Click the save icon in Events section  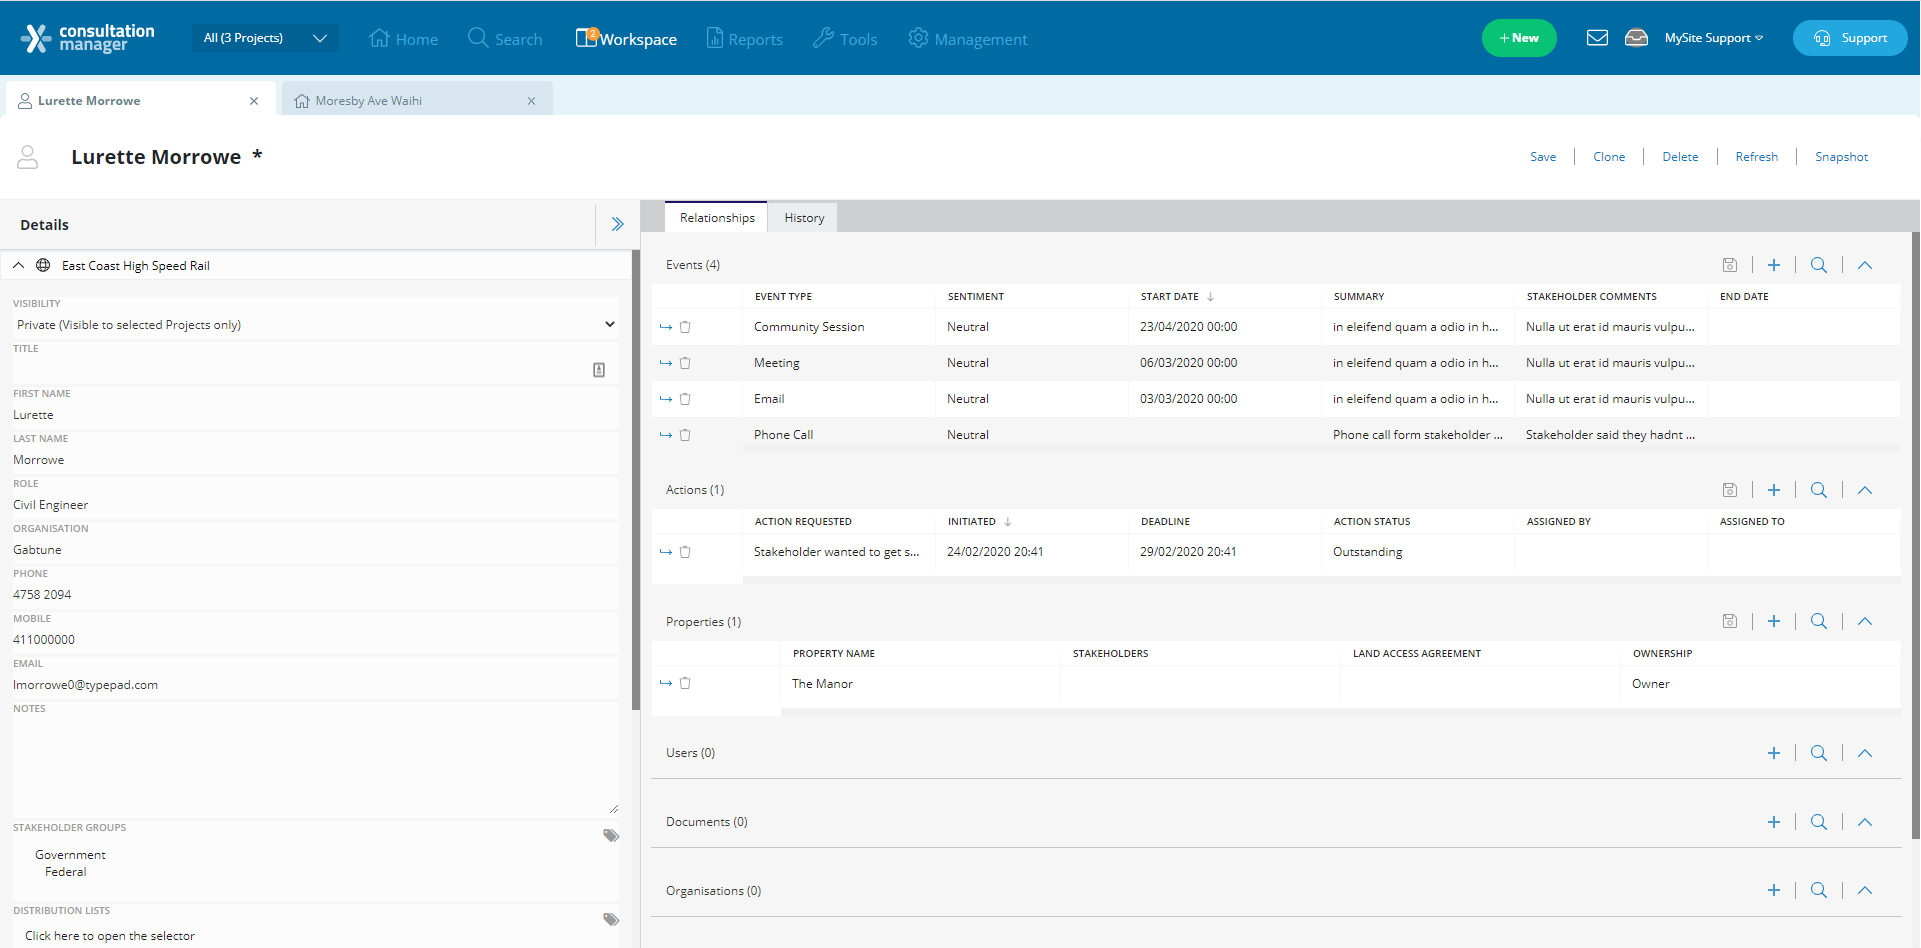click(1730, 265)
